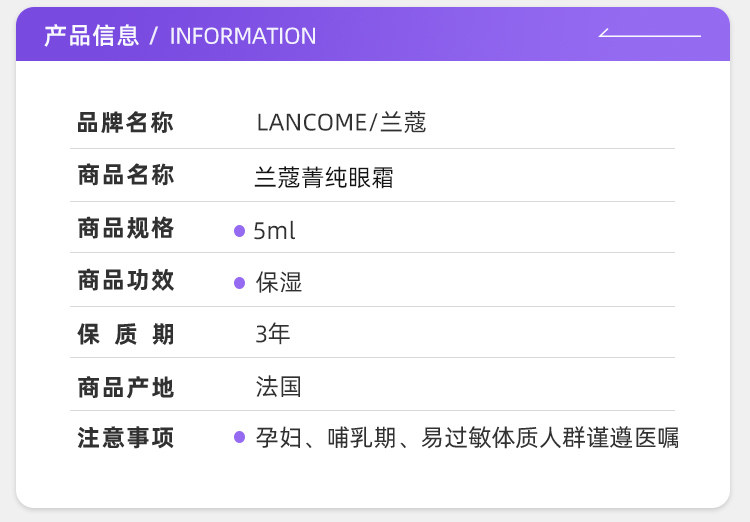750x522 pixels.
Task: Open the 兰蔻菁纯眼霜 product name
Action: pyautogui.click(x=323, y=178)
